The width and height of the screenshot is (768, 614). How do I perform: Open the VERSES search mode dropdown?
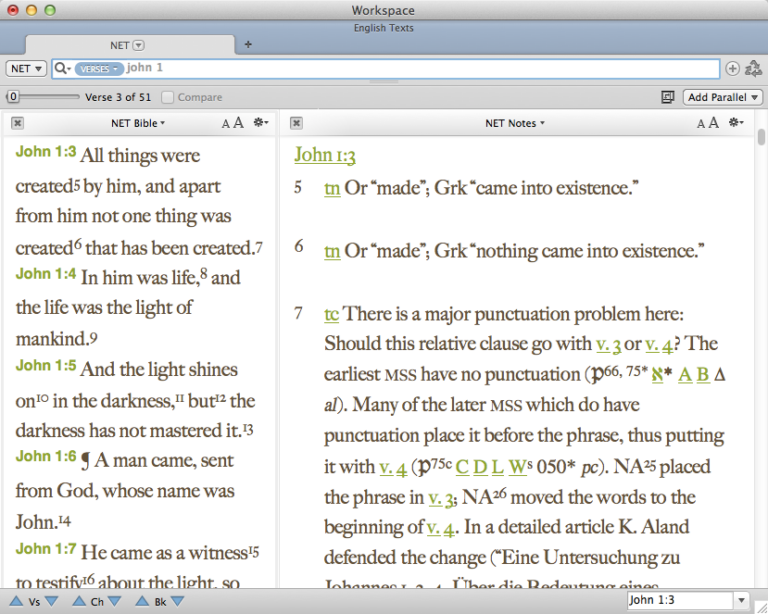98,69
